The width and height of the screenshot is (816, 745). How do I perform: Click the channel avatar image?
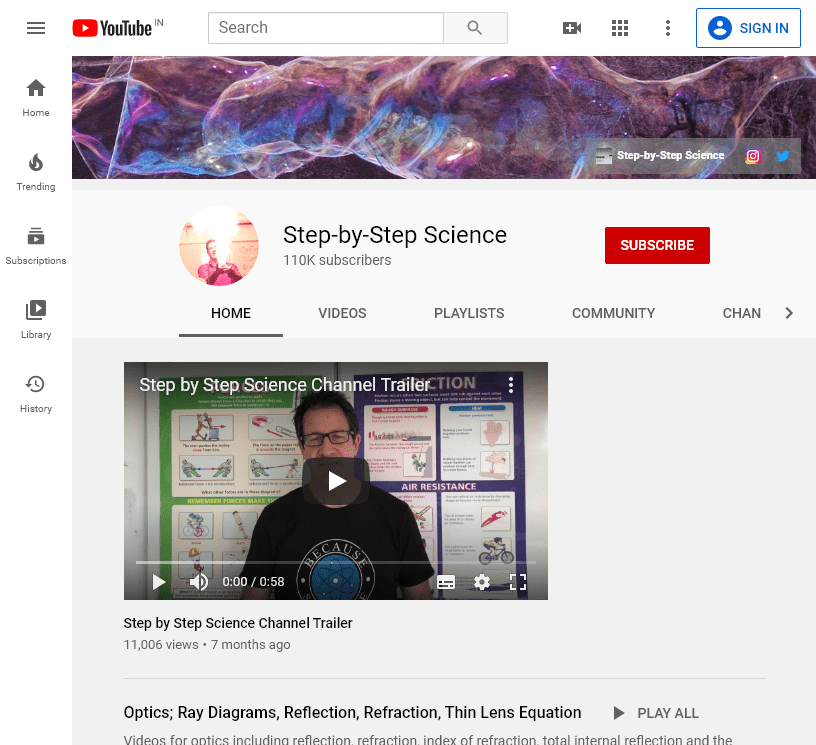coord(219,246)
